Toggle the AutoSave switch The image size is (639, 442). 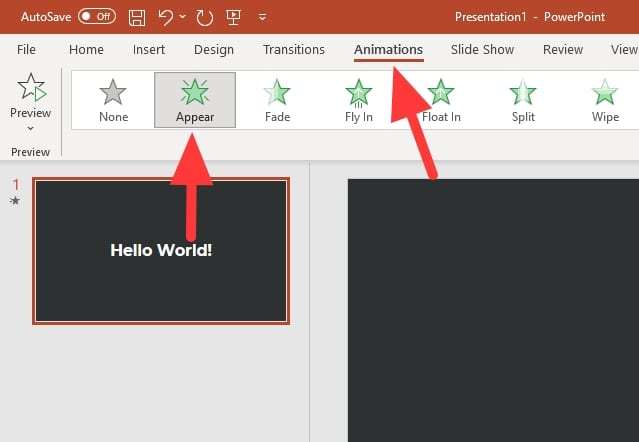click(97, 17)
